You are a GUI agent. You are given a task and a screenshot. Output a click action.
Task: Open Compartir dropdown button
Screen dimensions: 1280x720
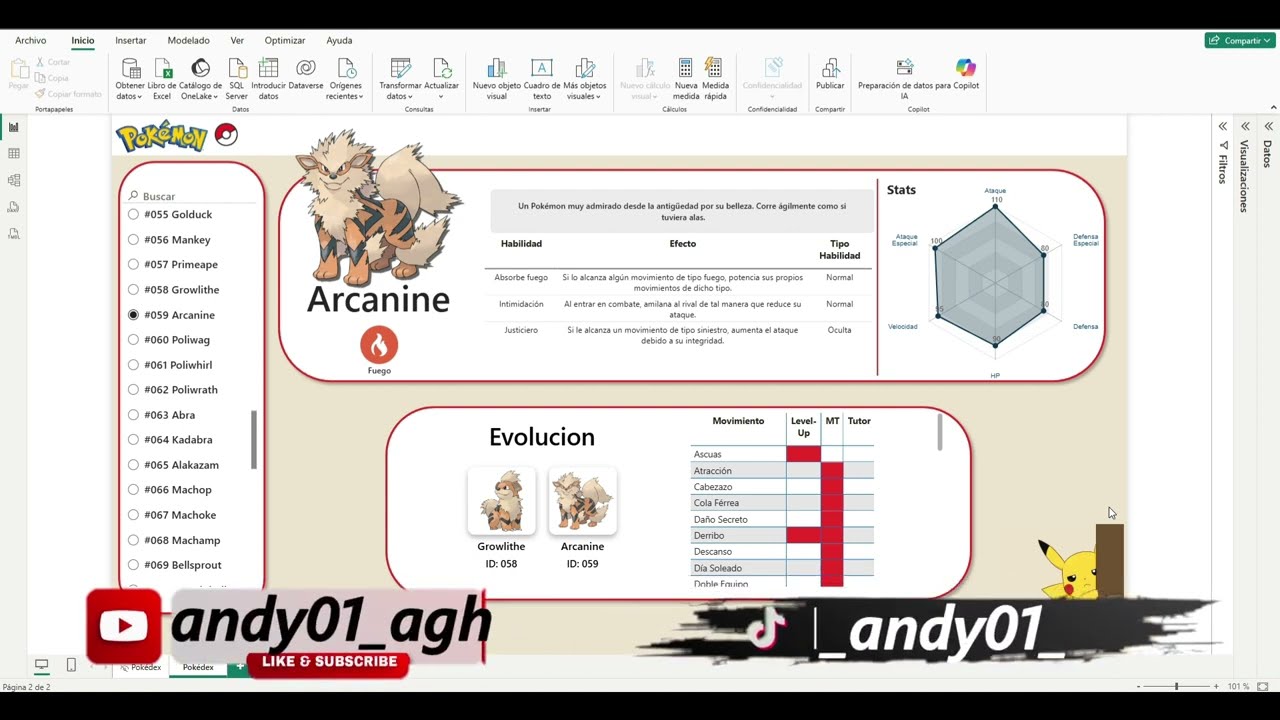(x=1239, y=40)
